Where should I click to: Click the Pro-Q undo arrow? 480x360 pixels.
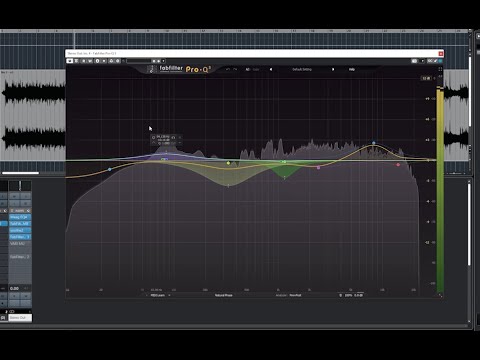pyautogui.click(x=228, y=69)
